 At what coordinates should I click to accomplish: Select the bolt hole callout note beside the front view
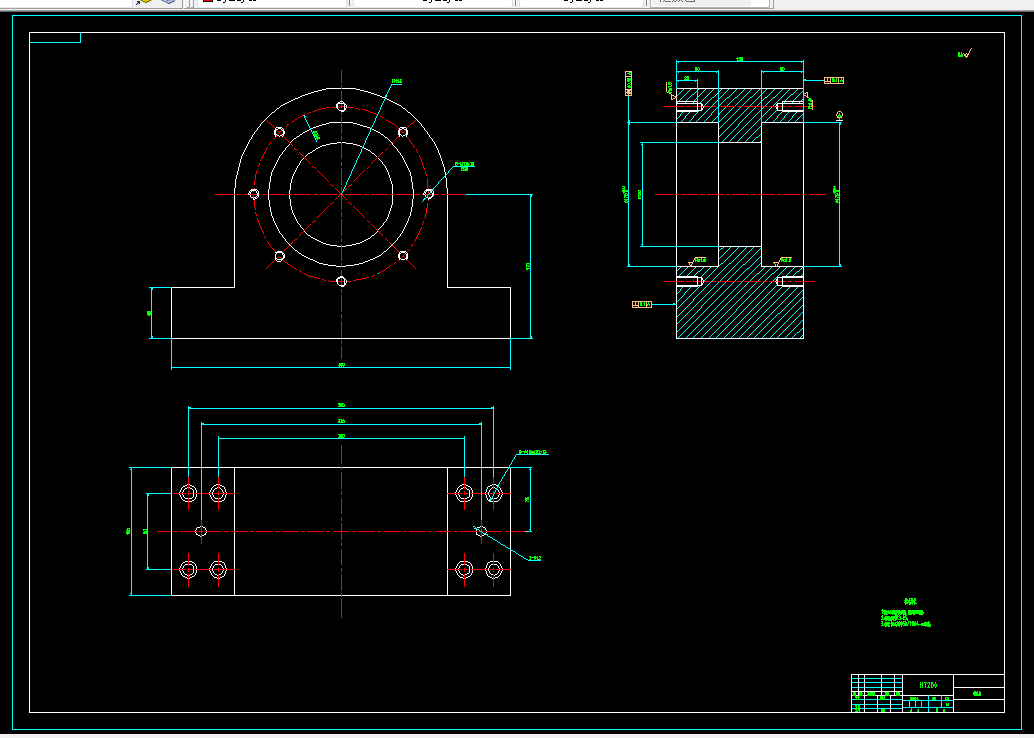point(465,166)
